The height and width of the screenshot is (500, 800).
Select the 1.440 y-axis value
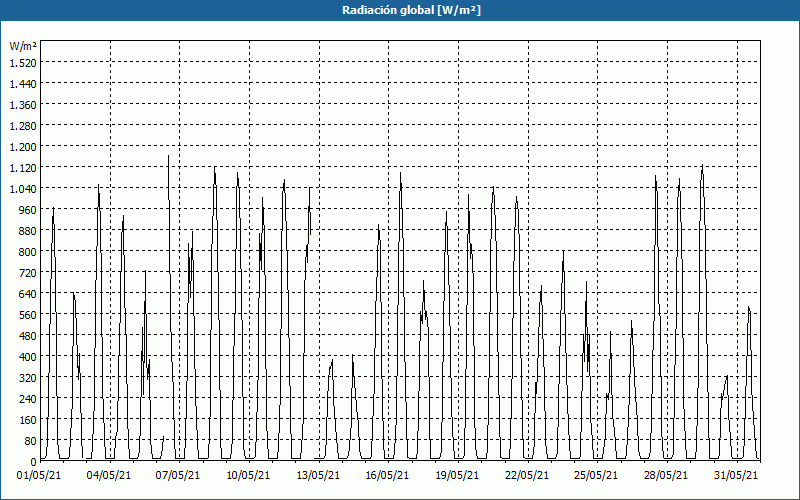[23, 83]
